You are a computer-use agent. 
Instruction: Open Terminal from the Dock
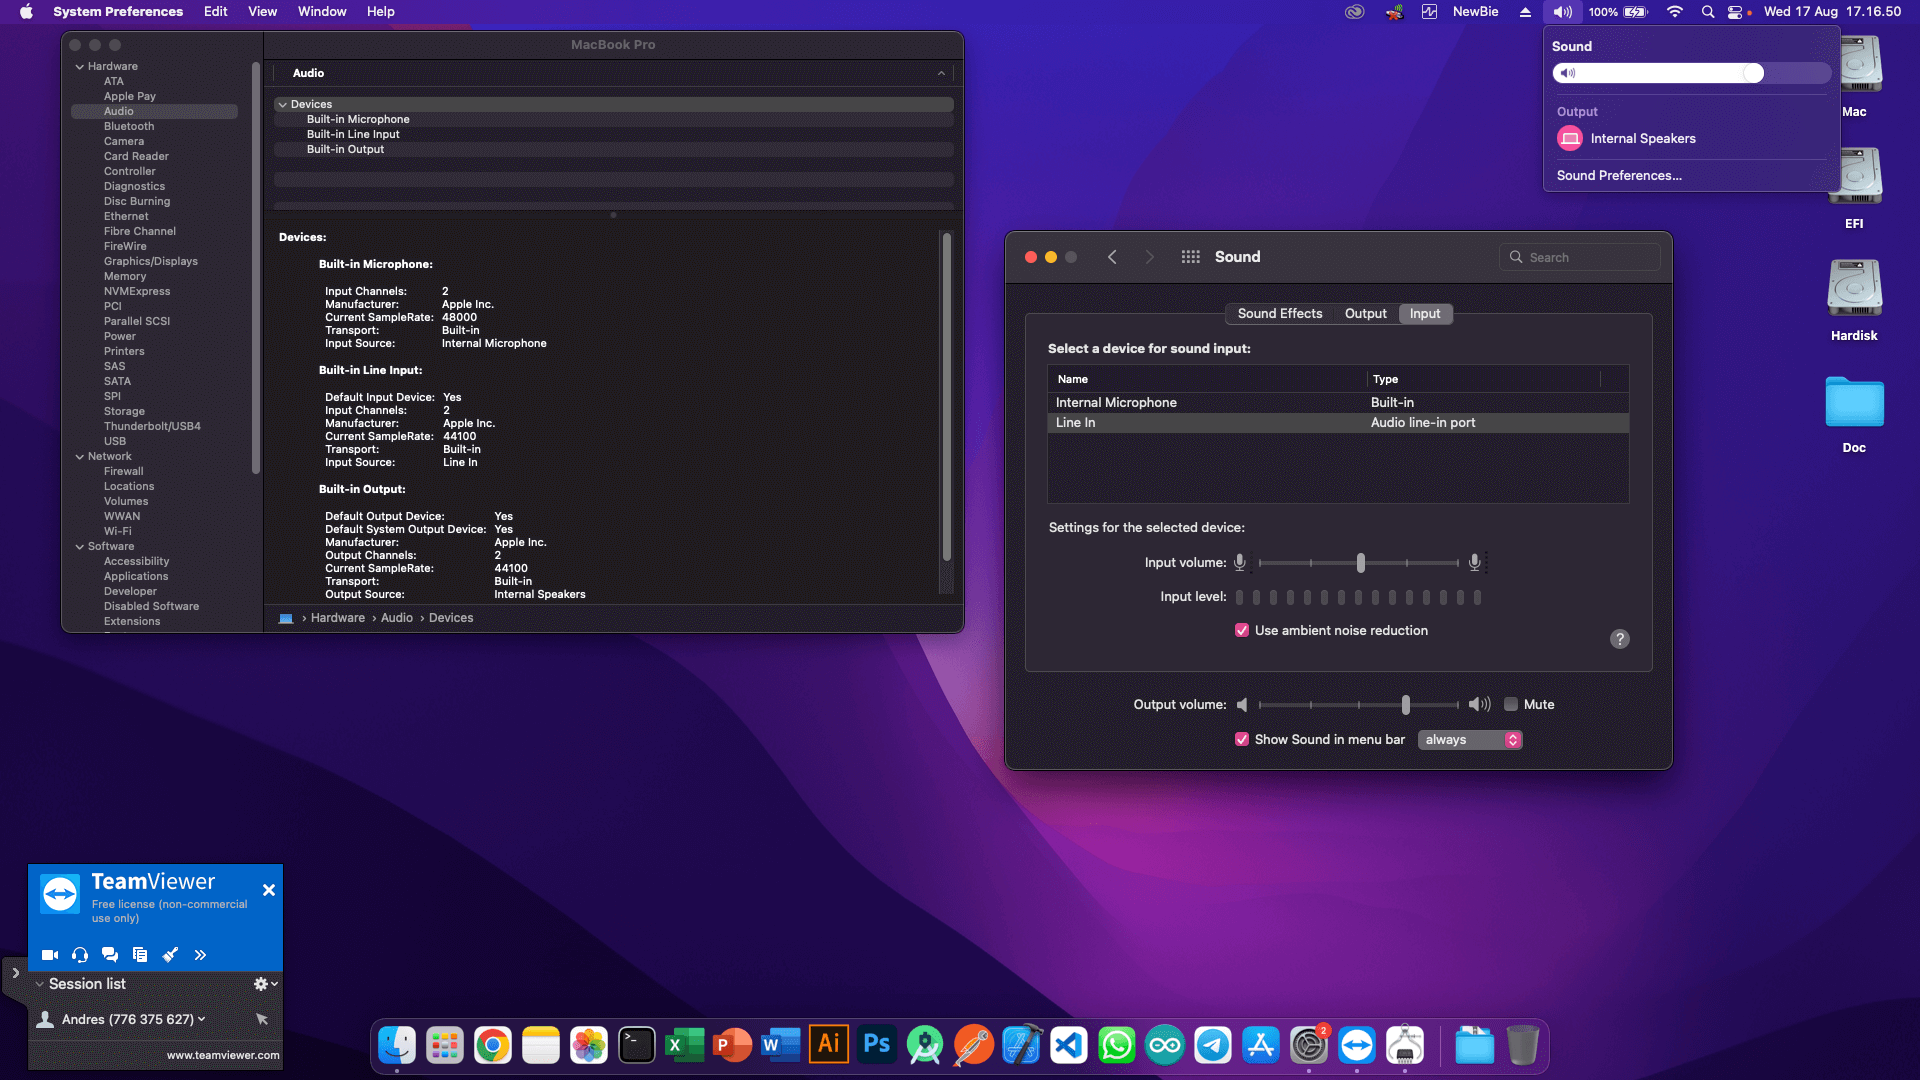point(637,1046)
